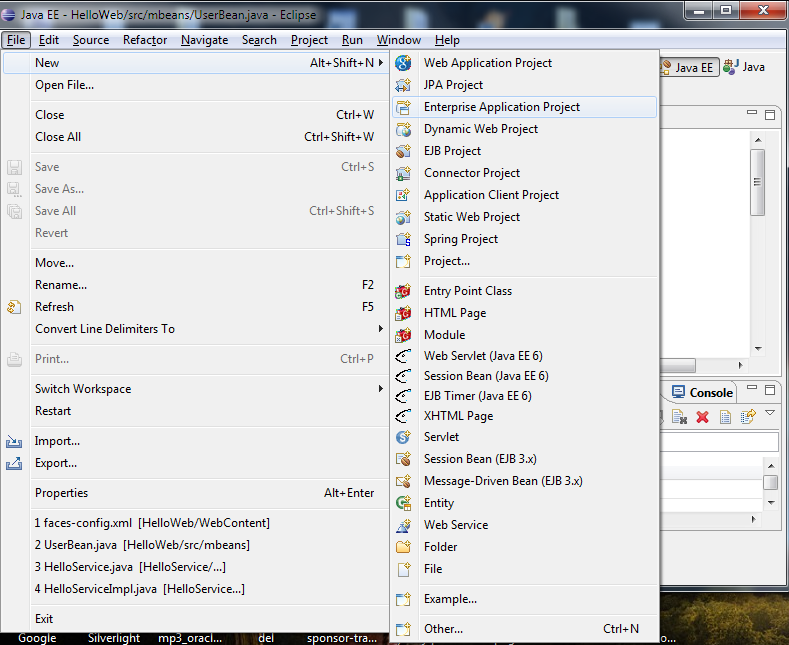Expand the Switch Workspace submenu
The image size is (789, 645).
pos(381,389)
